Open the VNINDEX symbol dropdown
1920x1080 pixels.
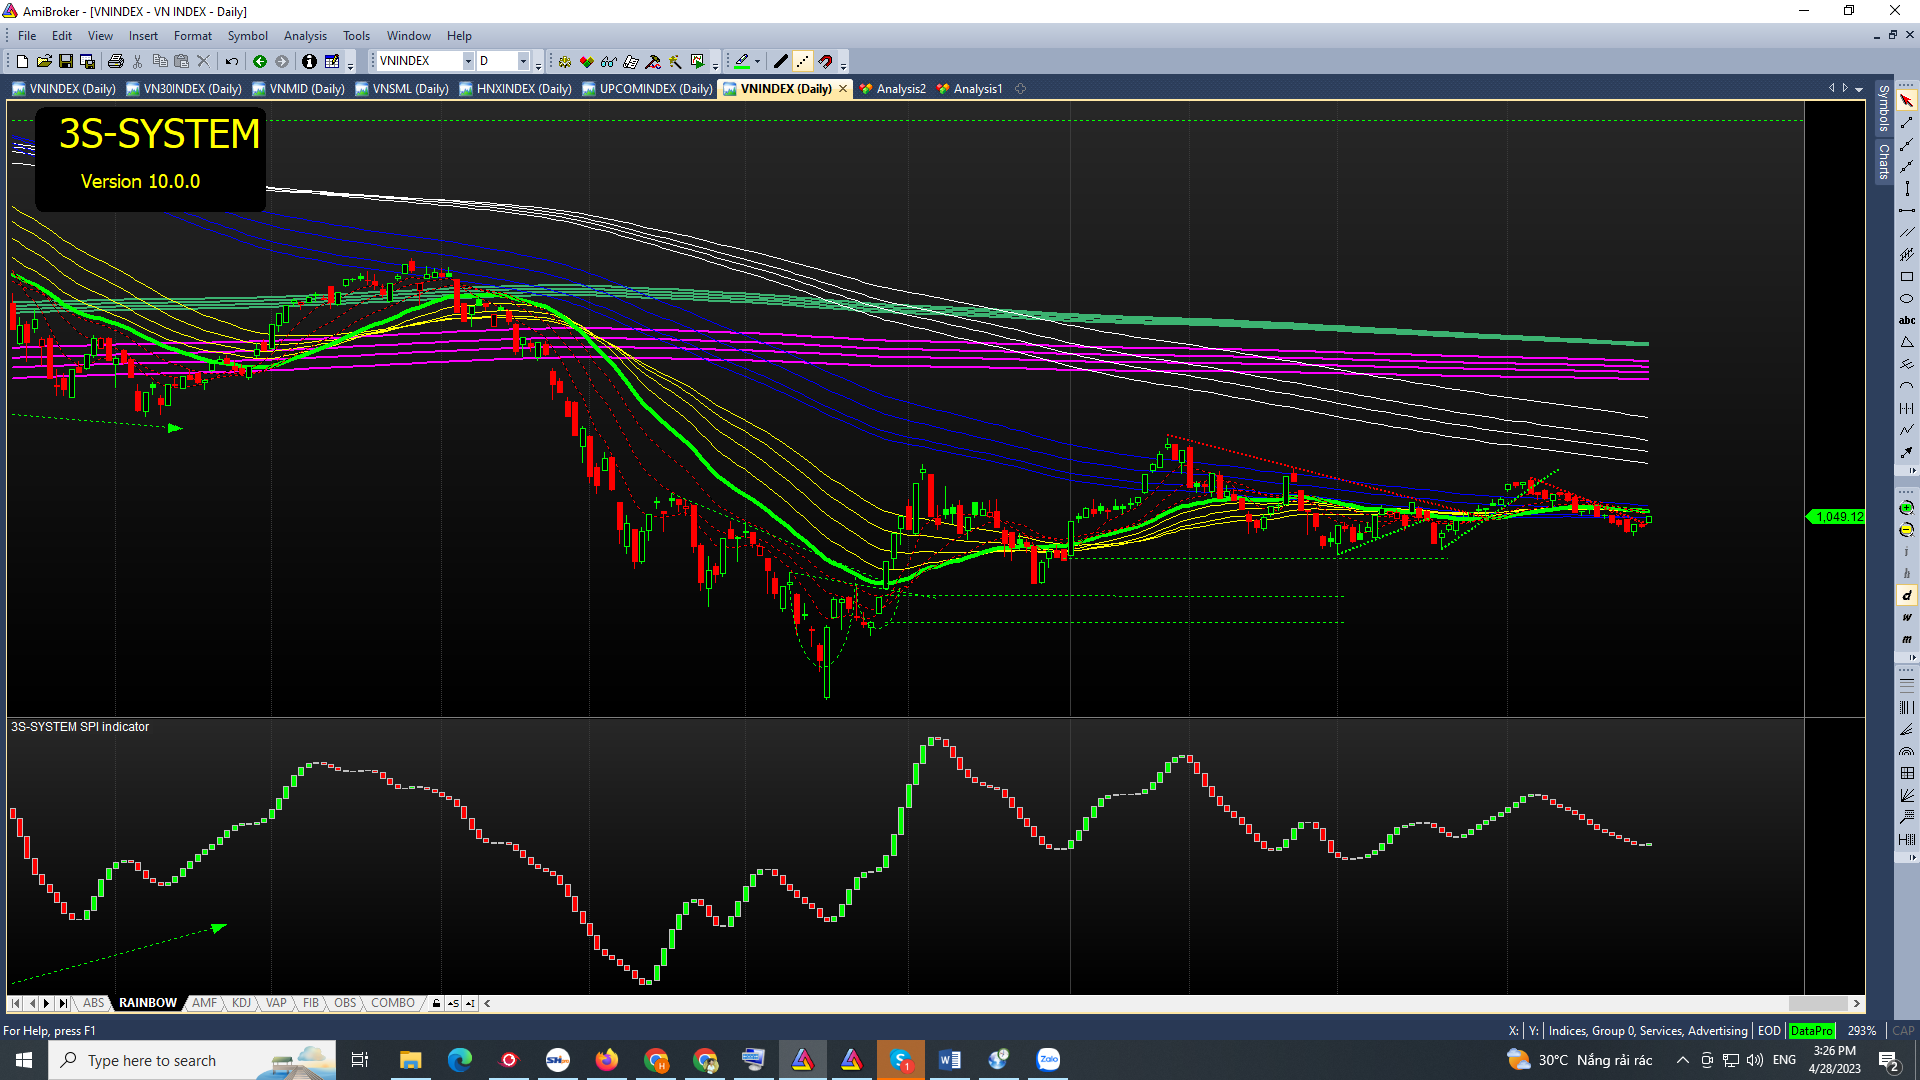click(467, 62)
